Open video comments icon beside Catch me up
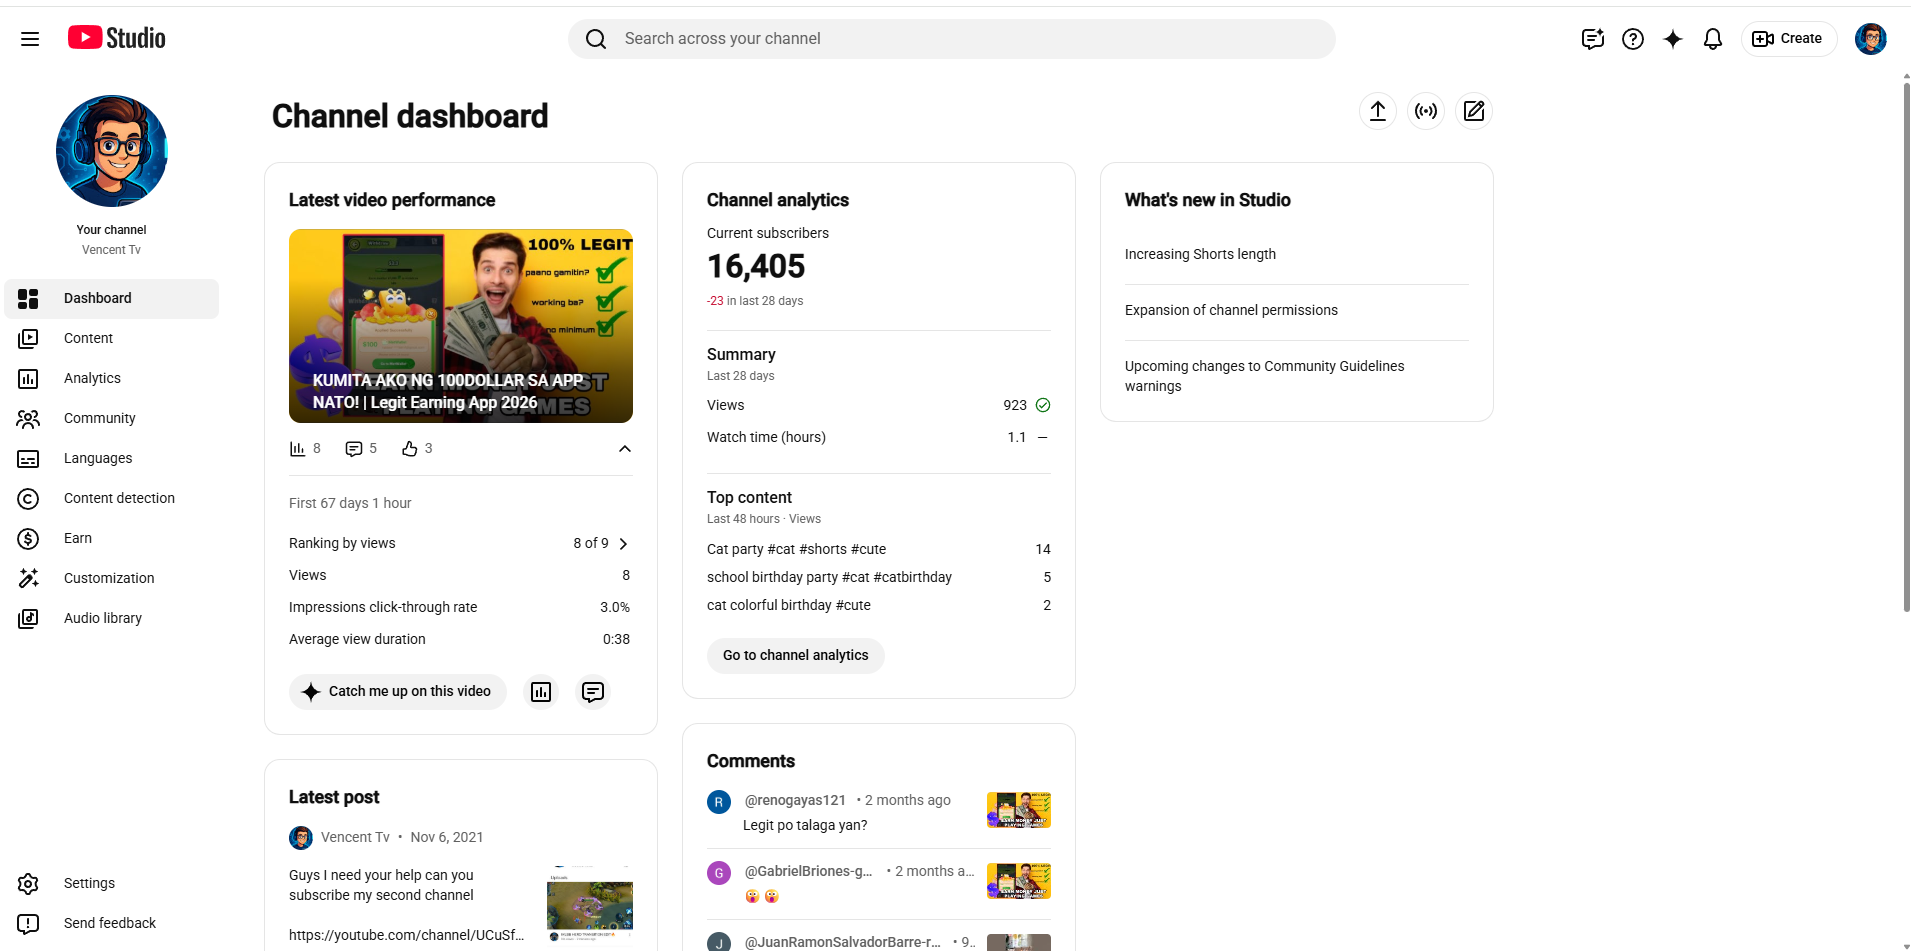The height and width of the screenshot is (951, 1911). point(593,692)
